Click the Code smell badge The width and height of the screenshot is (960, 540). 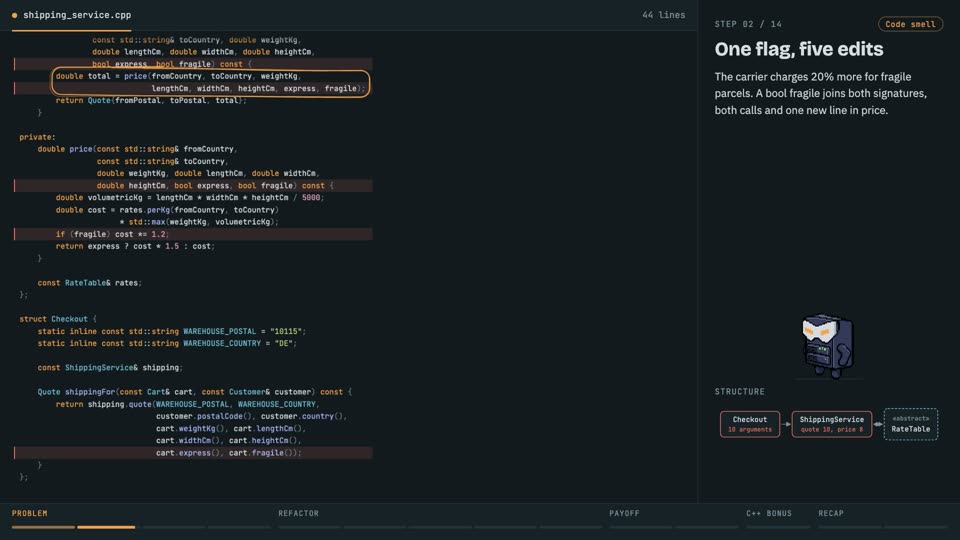click(x=910, y=24)
